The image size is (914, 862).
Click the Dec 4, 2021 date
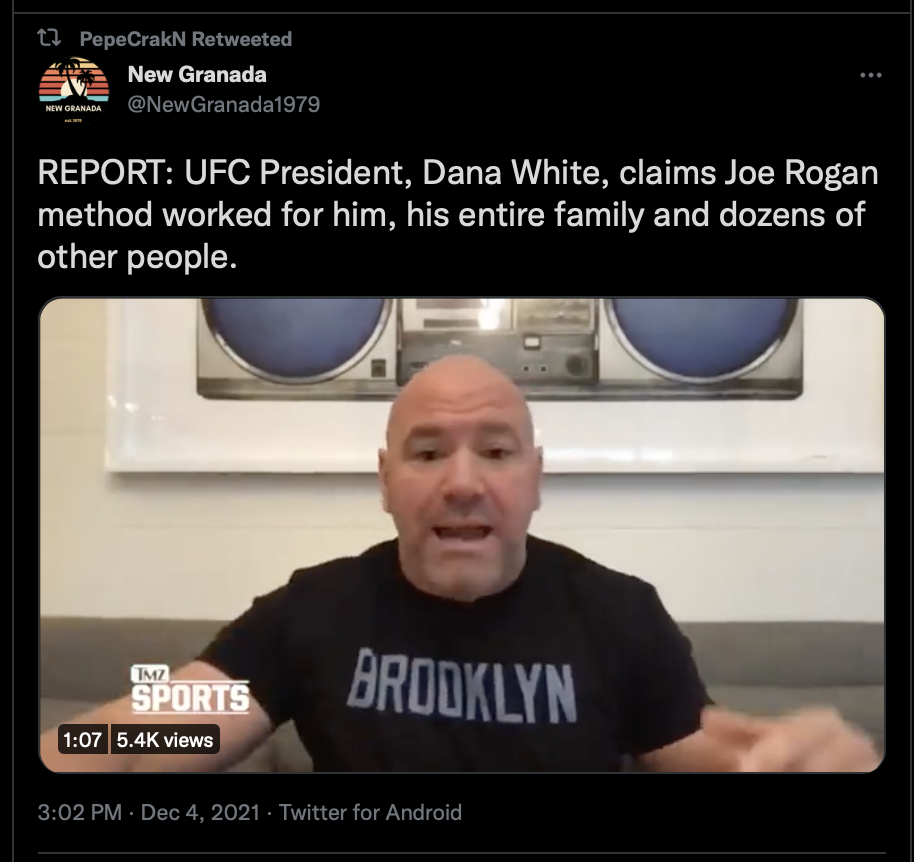pyautogui.click(x=200, y=812)
